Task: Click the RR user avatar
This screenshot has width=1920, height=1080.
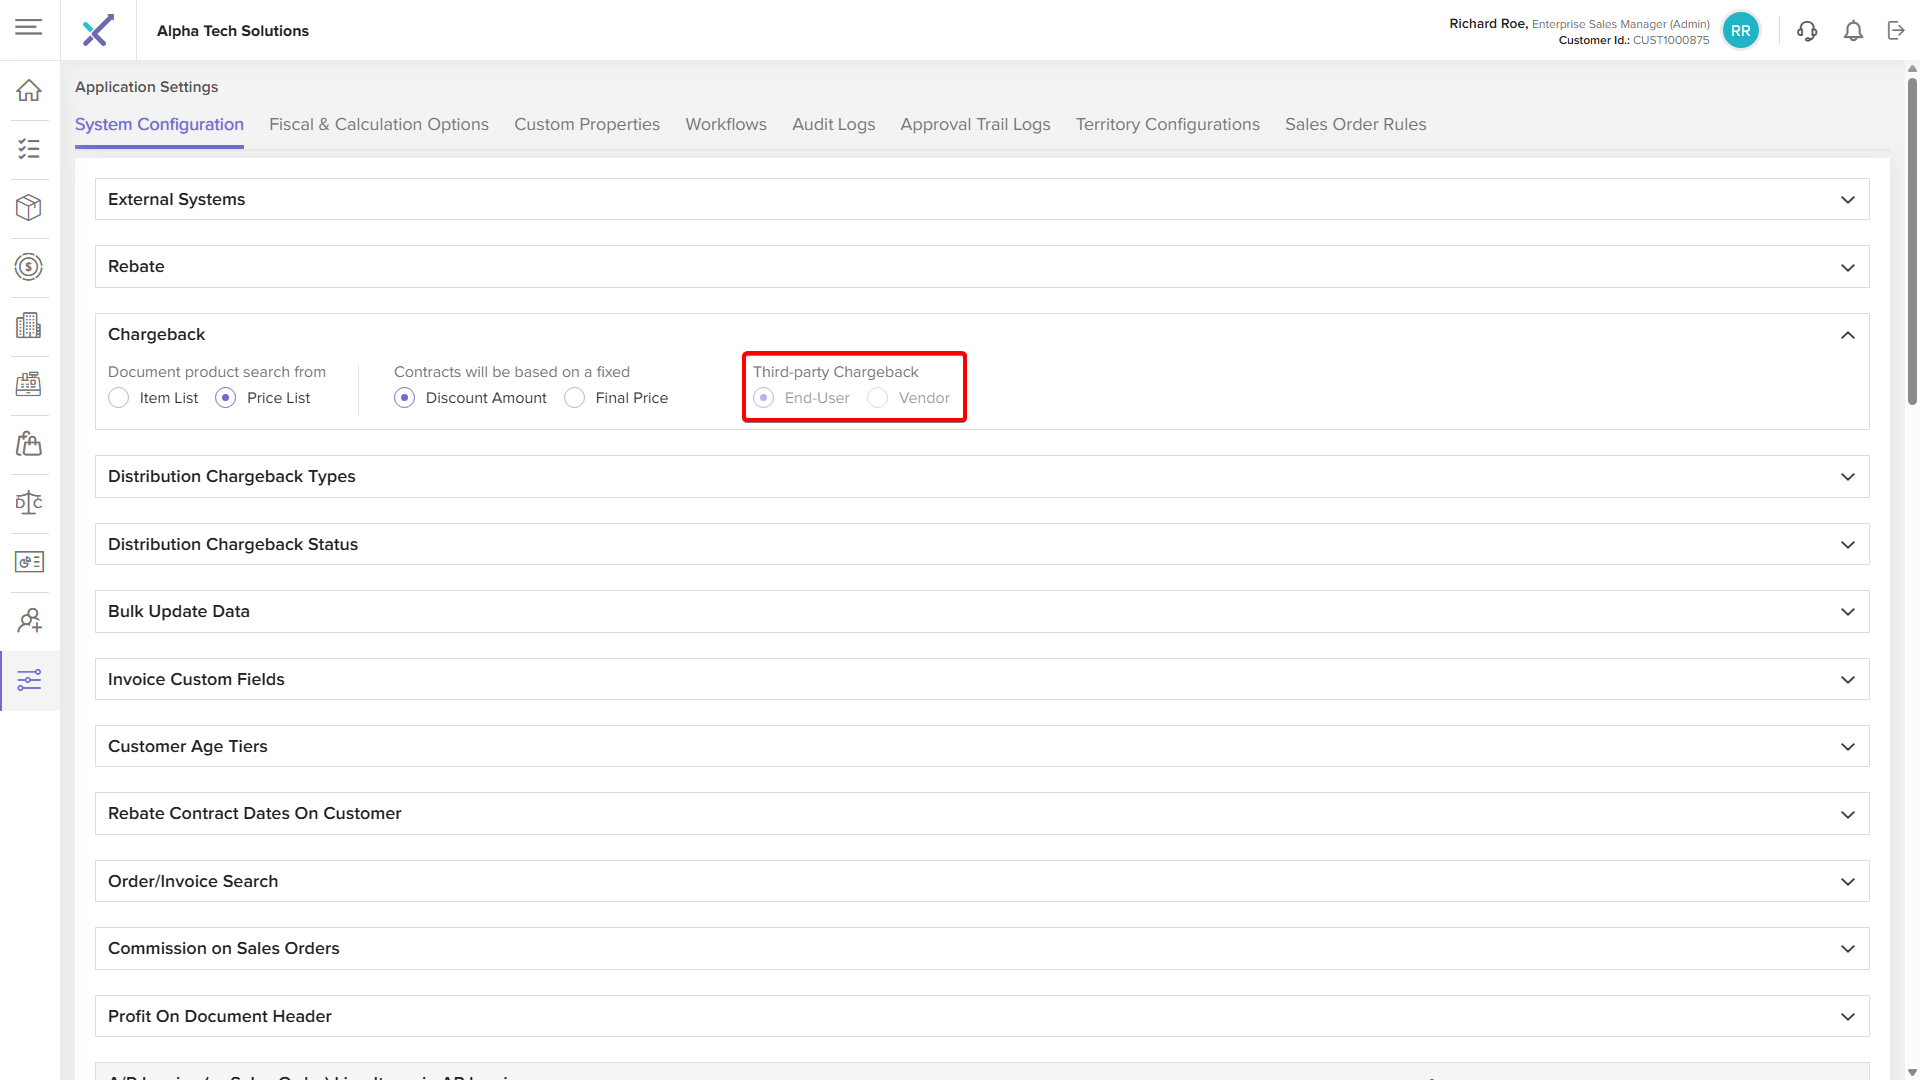Action: coord(1740,31)
